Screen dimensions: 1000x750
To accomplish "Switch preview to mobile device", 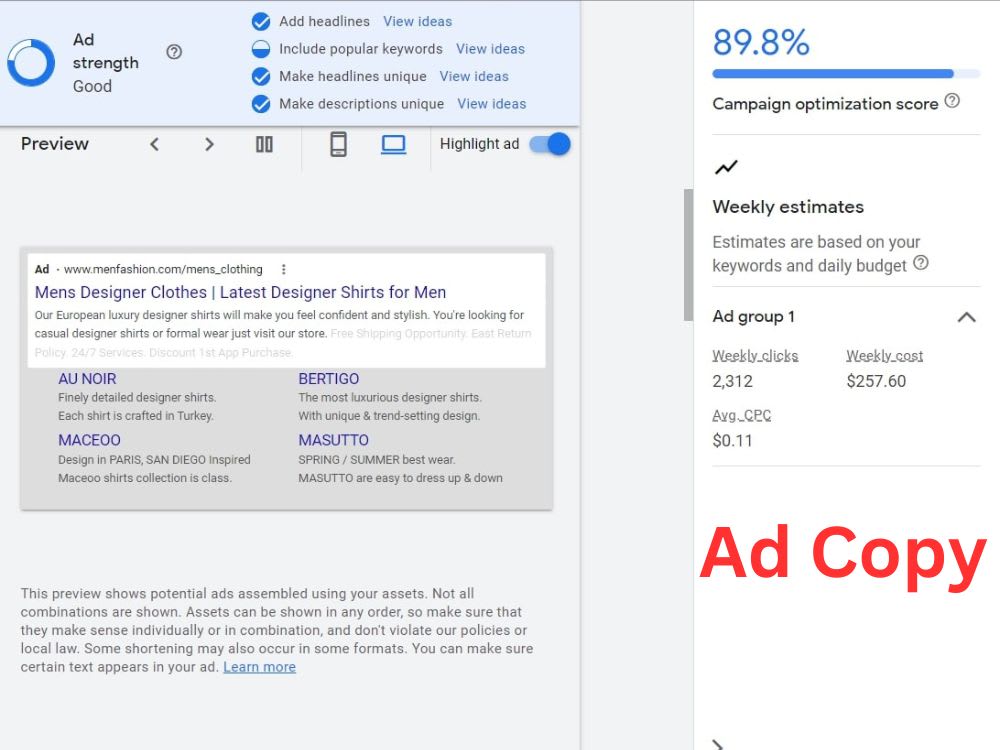I will click(339, 144).
